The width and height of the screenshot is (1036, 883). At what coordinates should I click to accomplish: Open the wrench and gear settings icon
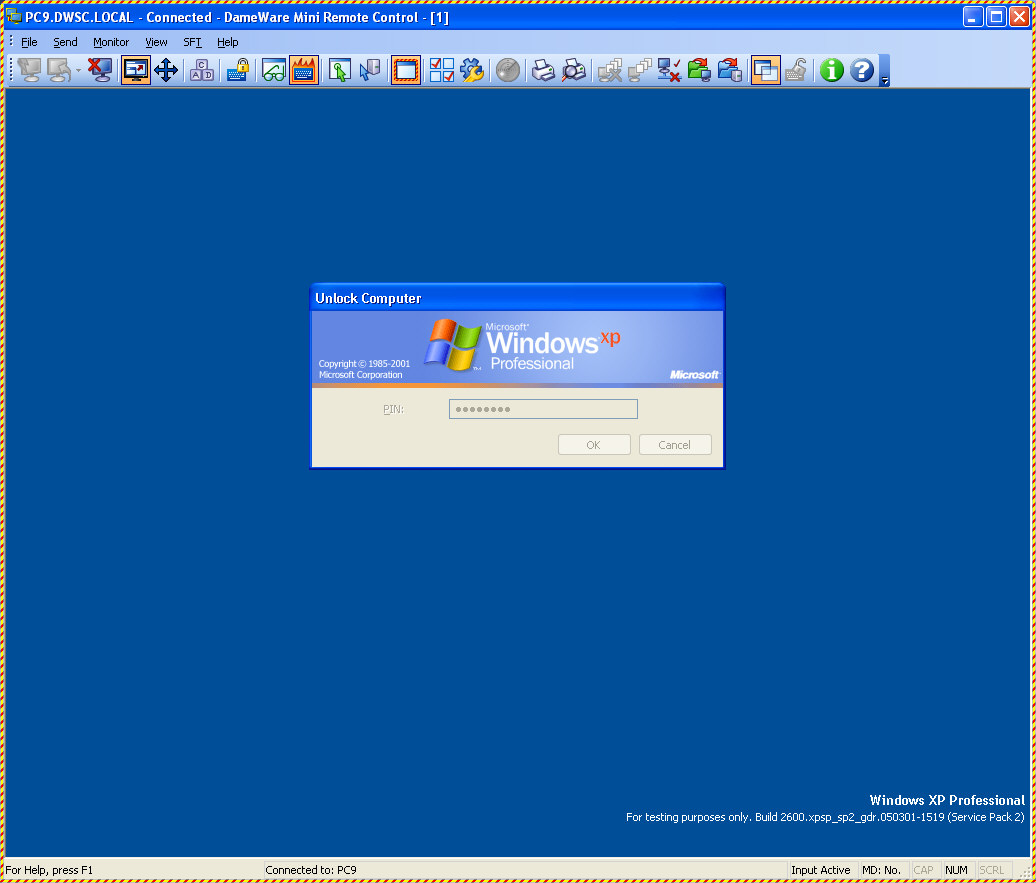point(472,70)
